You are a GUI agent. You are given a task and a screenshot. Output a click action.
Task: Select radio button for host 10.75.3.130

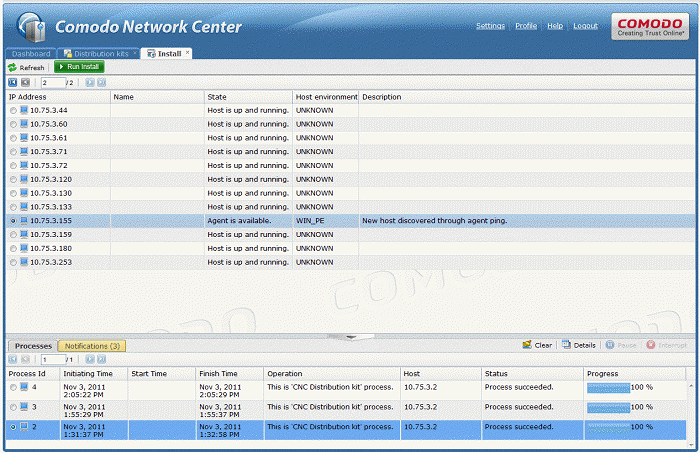click(13, 194)
